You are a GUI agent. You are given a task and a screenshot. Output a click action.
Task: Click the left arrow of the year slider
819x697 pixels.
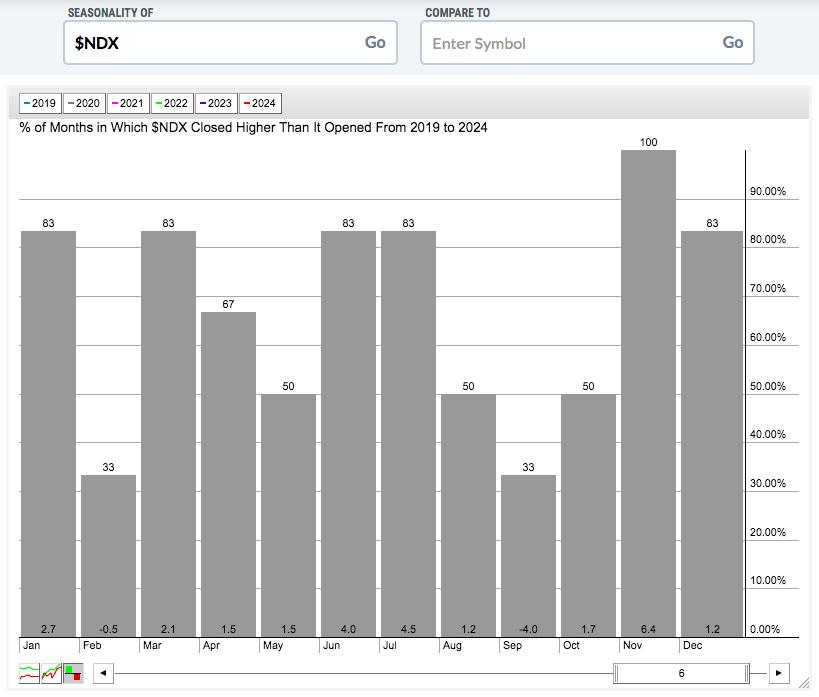103,673
